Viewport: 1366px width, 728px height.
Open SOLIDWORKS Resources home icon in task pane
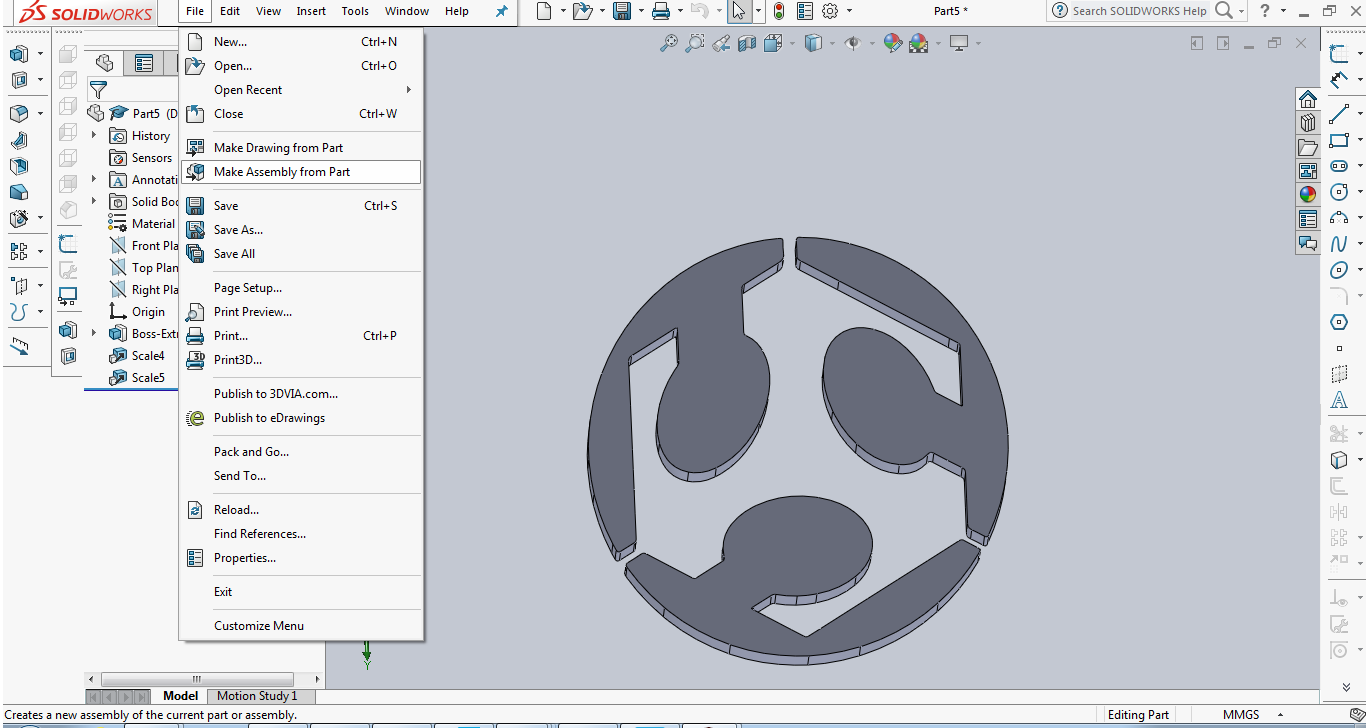tap(1308, 98)
